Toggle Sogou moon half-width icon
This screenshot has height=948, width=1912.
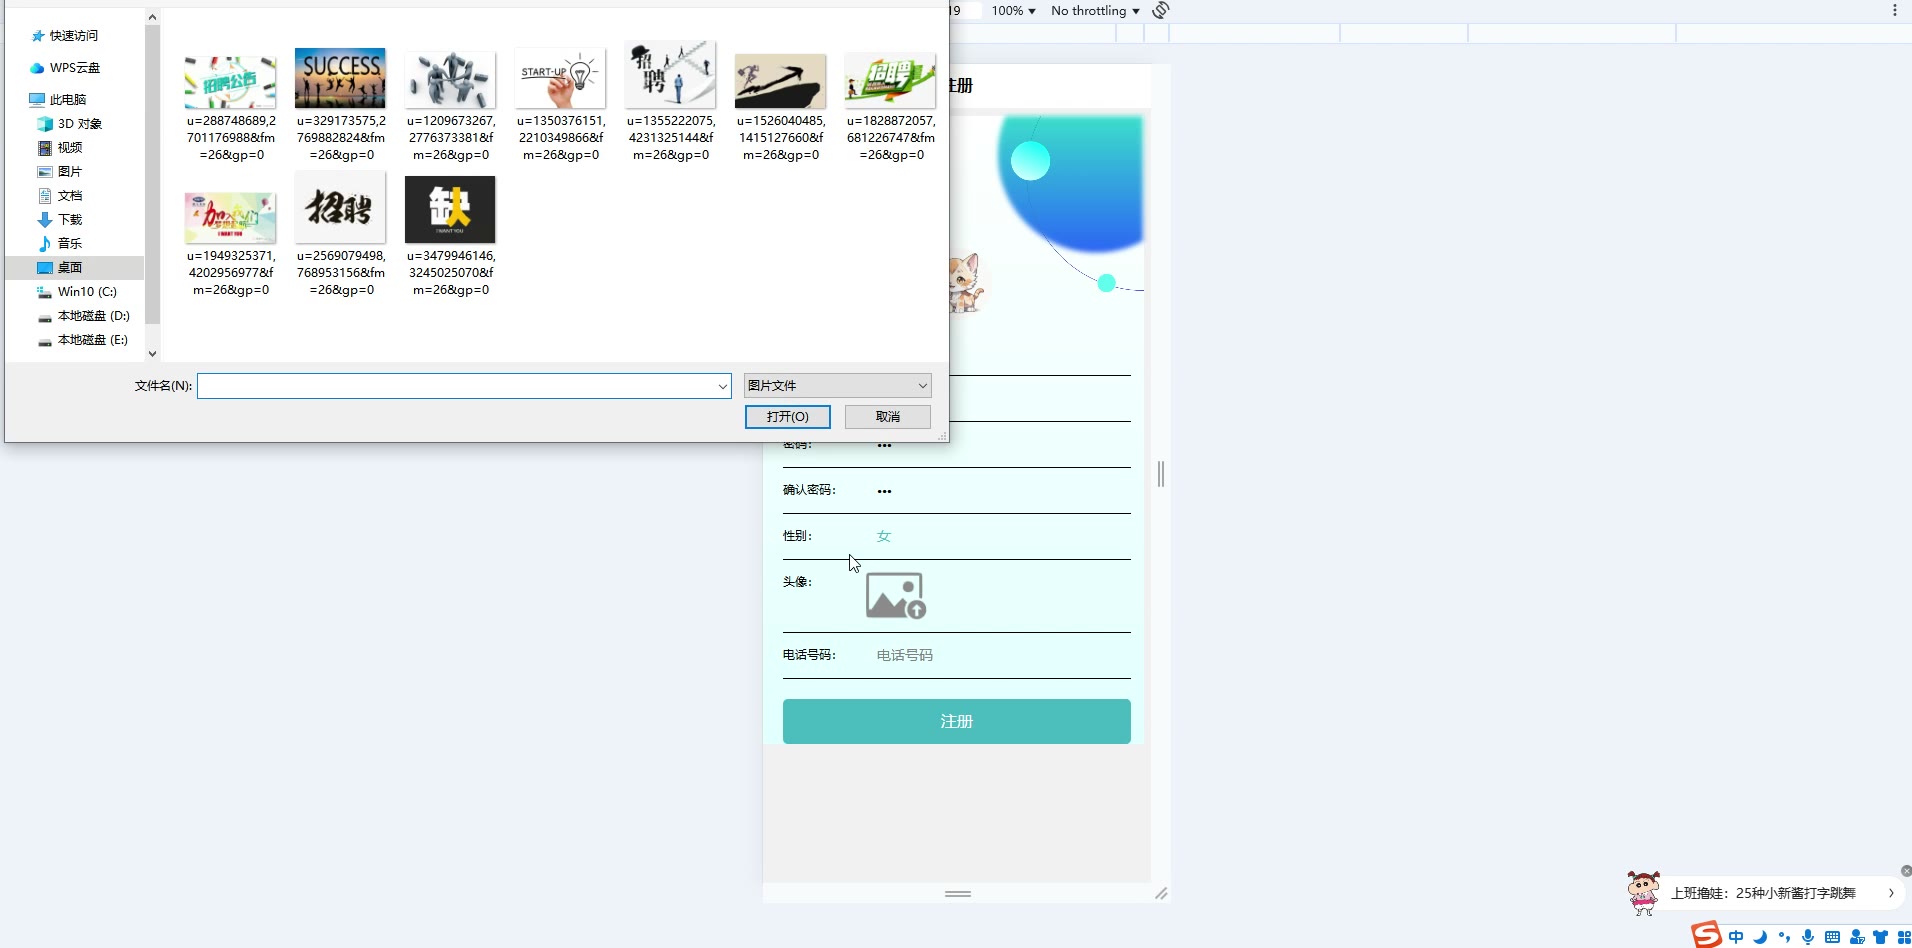click(1760, 937)
